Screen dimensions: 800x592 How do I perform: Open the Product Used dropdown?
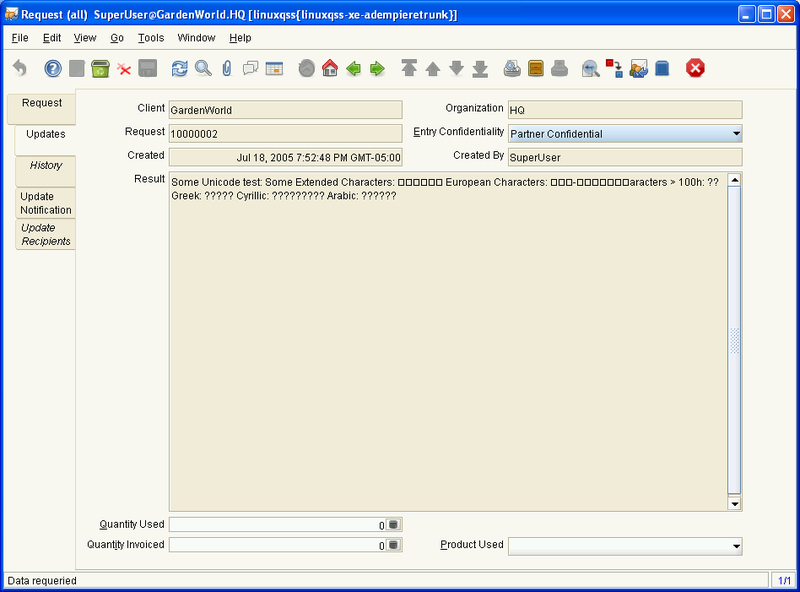point(736,546)
